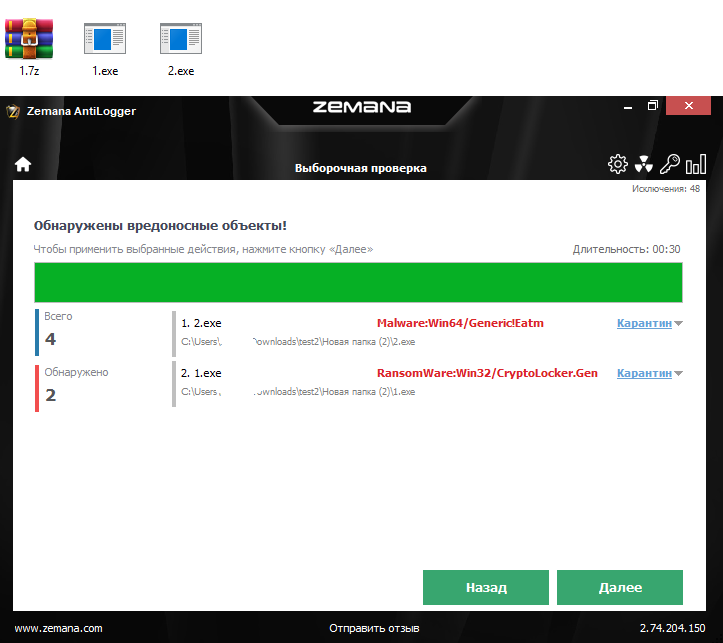Viewport: 723px width, 643px height.
Task: Open the statistics bar chart icon
Action: coord(695,164)
